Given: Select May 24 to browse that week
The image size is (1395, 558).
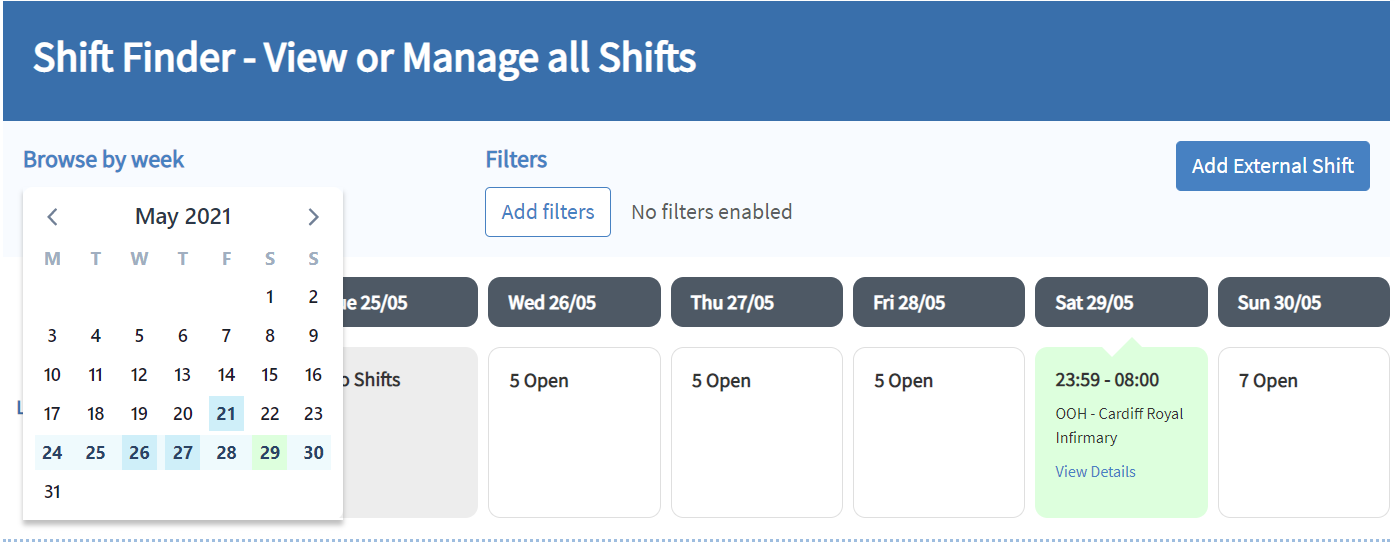Looking at the screenshot, I should tap(52, 453).
